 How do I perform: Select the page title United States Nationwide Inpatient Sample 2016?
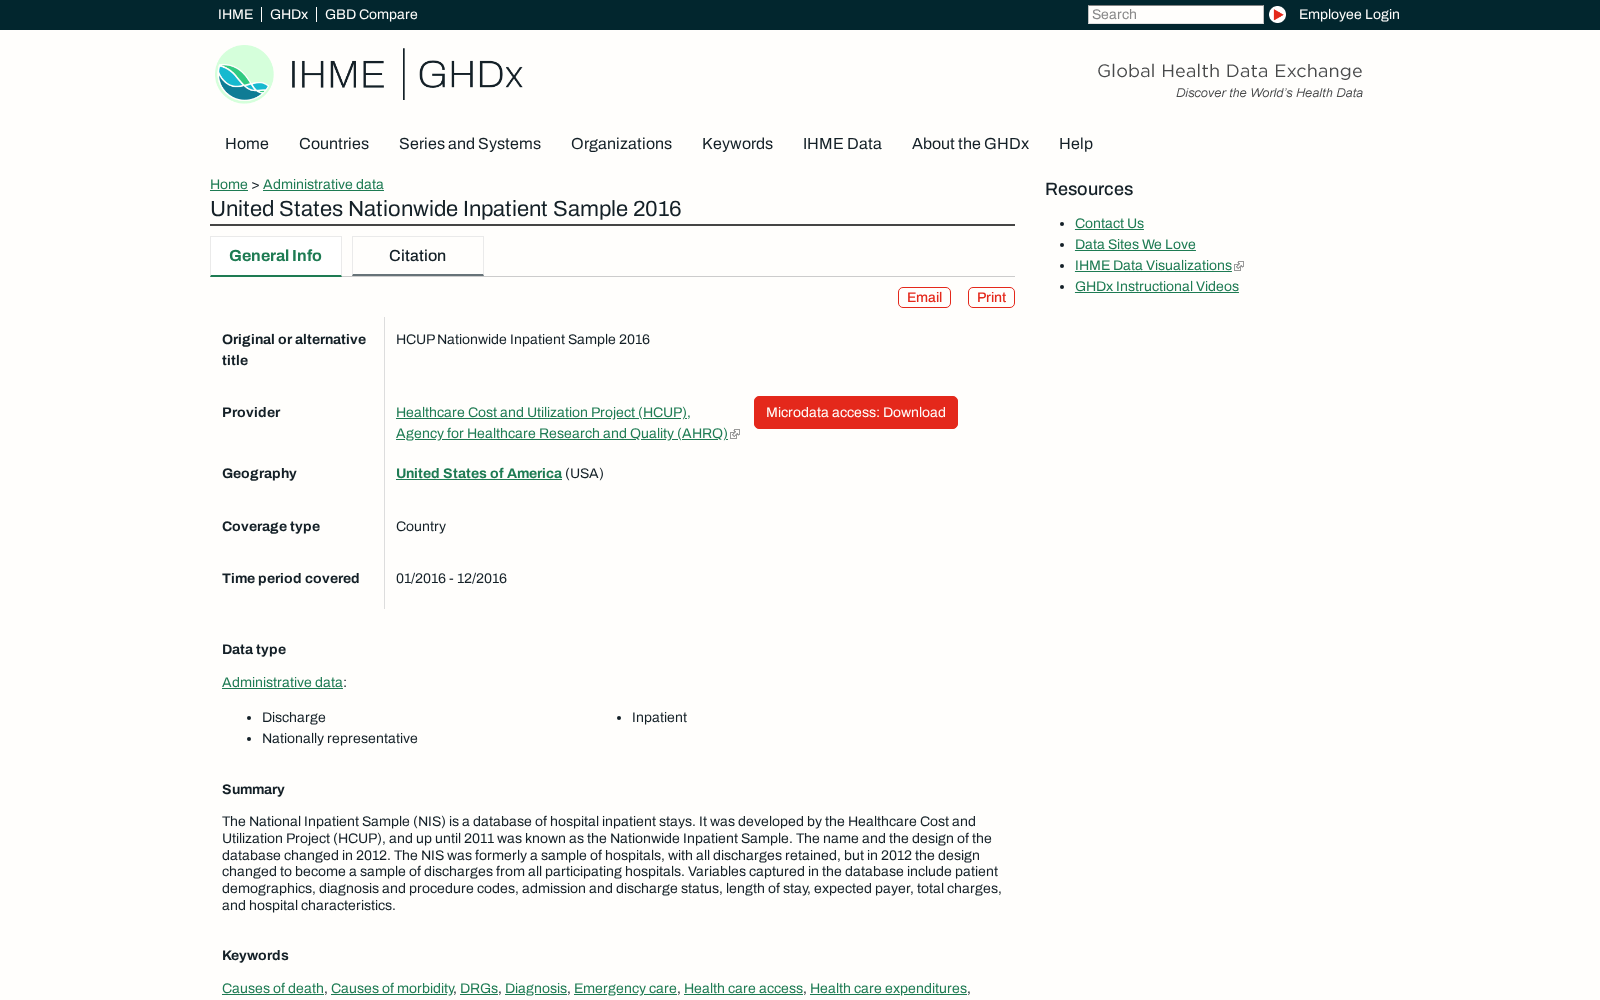click(446, 209)
